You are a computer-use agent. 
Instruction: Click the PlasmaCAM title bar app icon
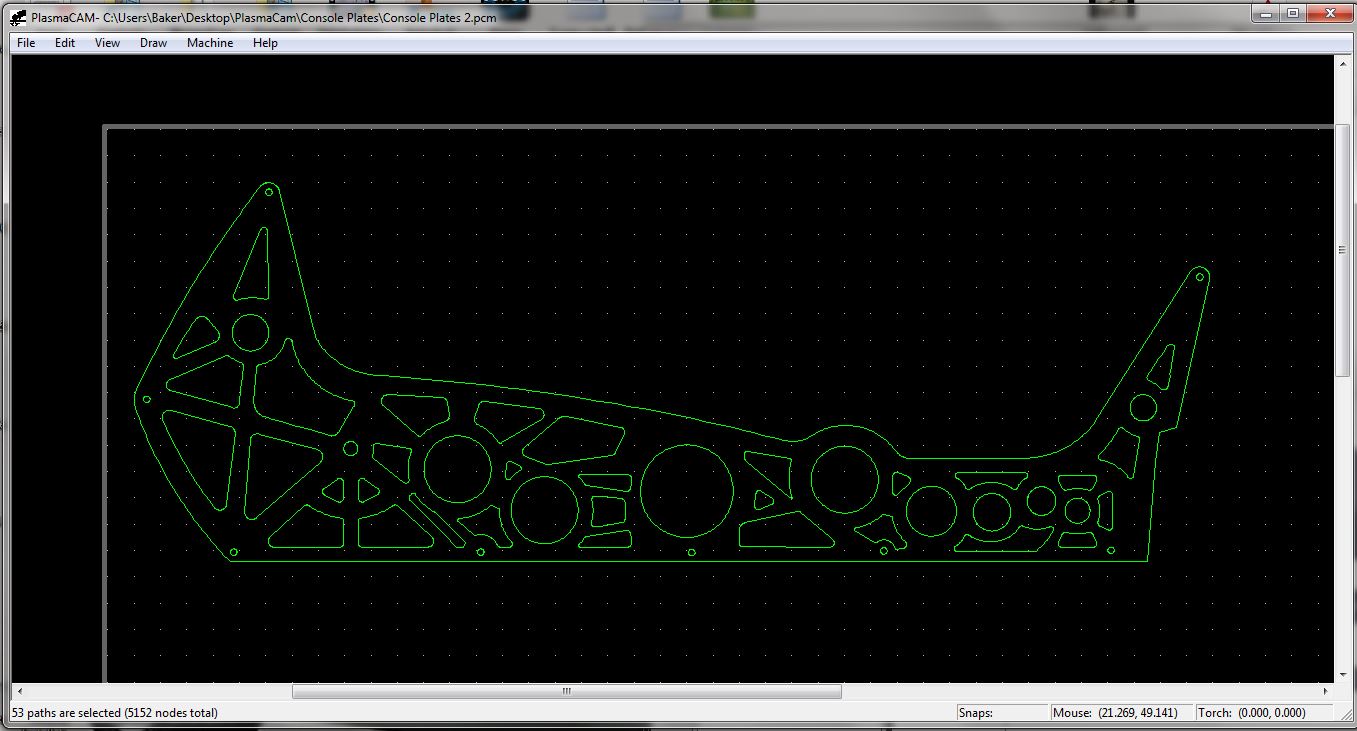(18, 17)
